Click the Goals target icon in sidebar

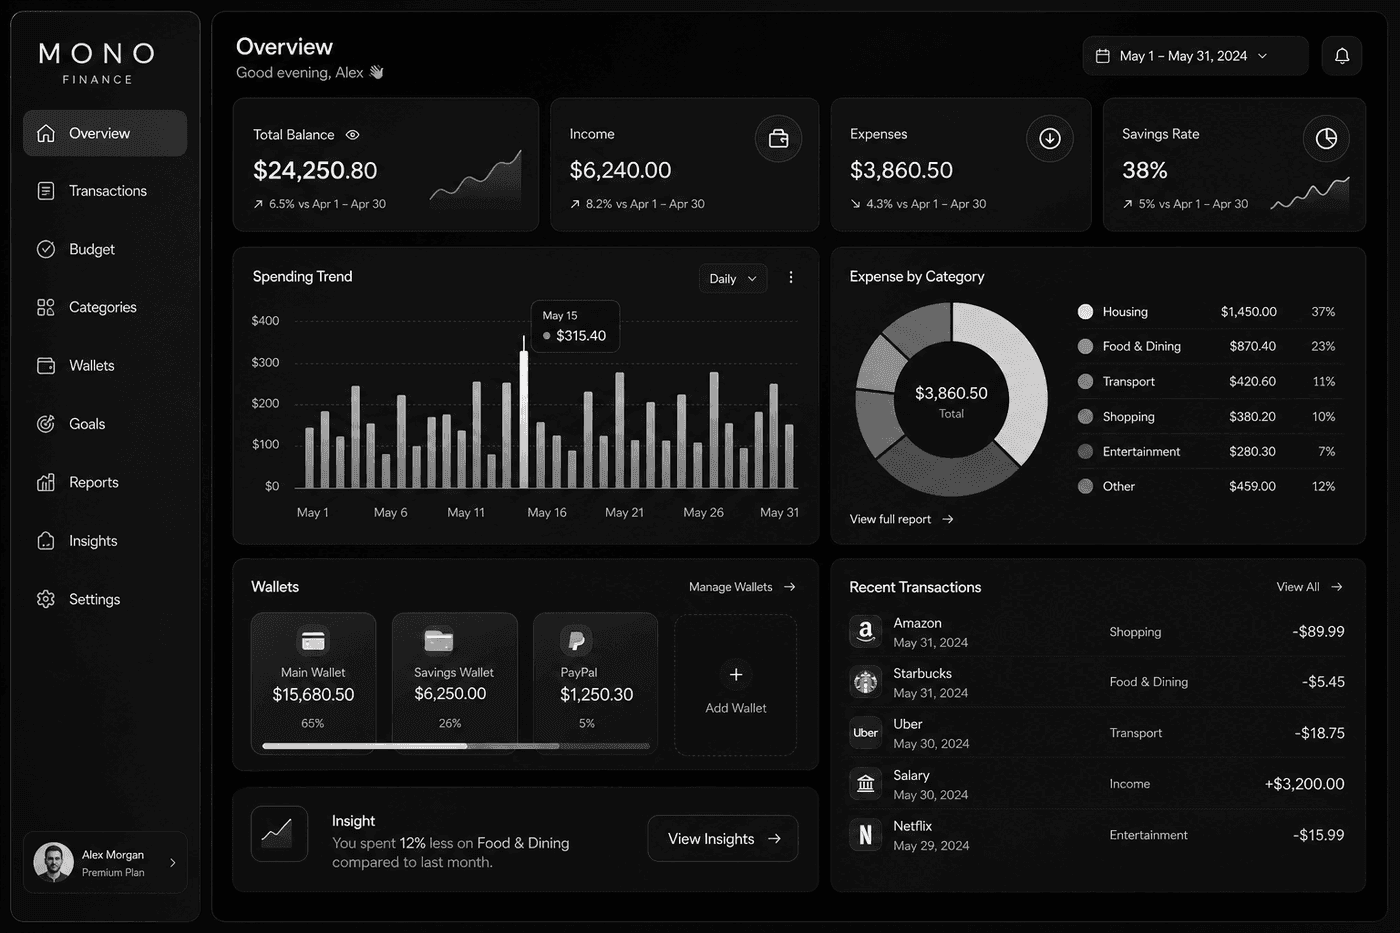pos(46,424)
